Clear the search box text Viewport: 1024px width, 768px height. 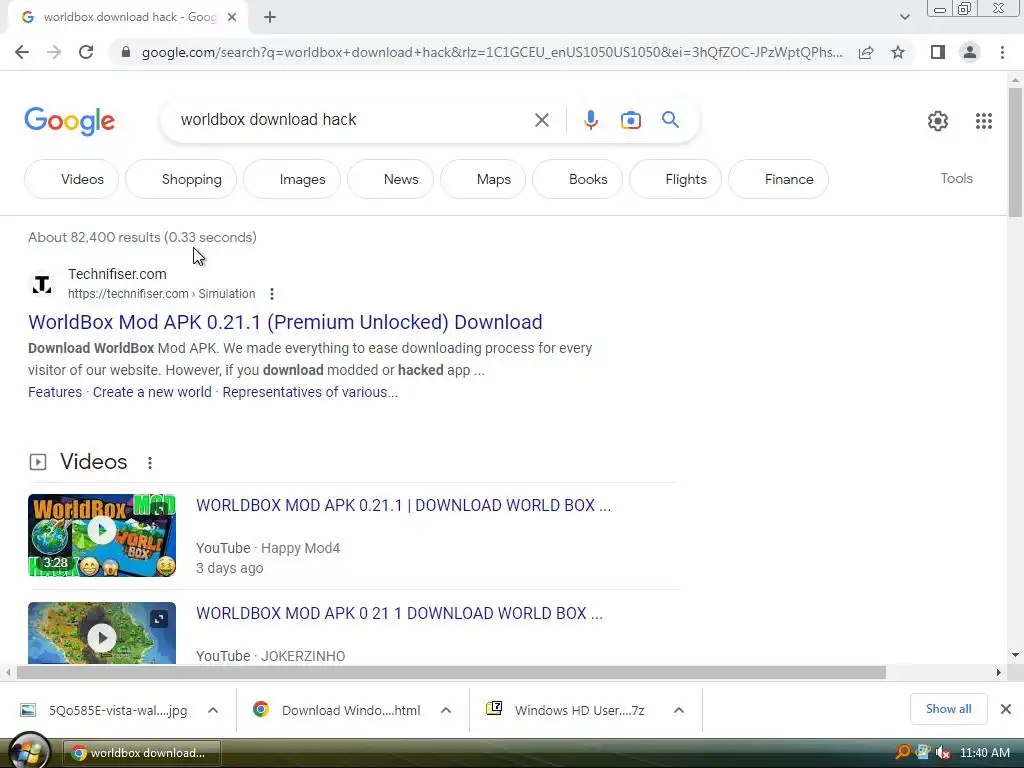541,120
